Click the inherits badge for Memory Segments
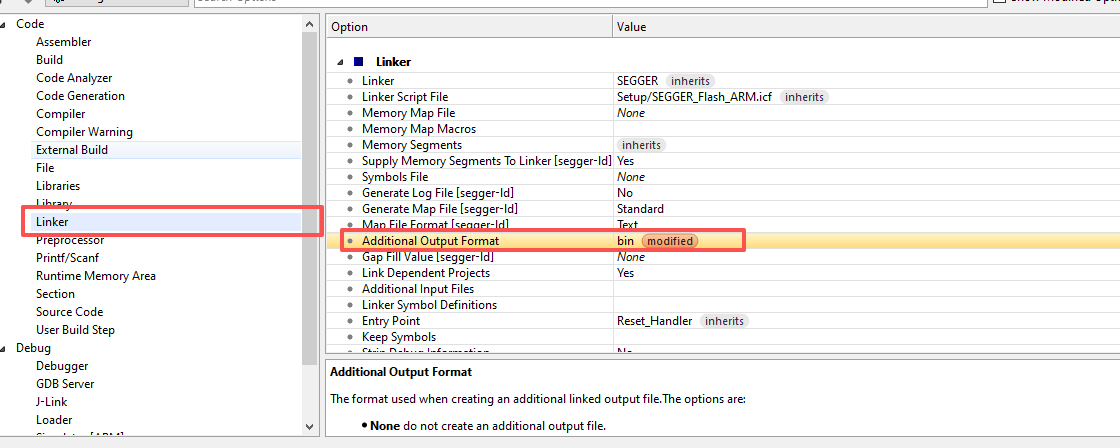Image resolution: width=1120 pixels, height=448 pixels. click(642, 145)
